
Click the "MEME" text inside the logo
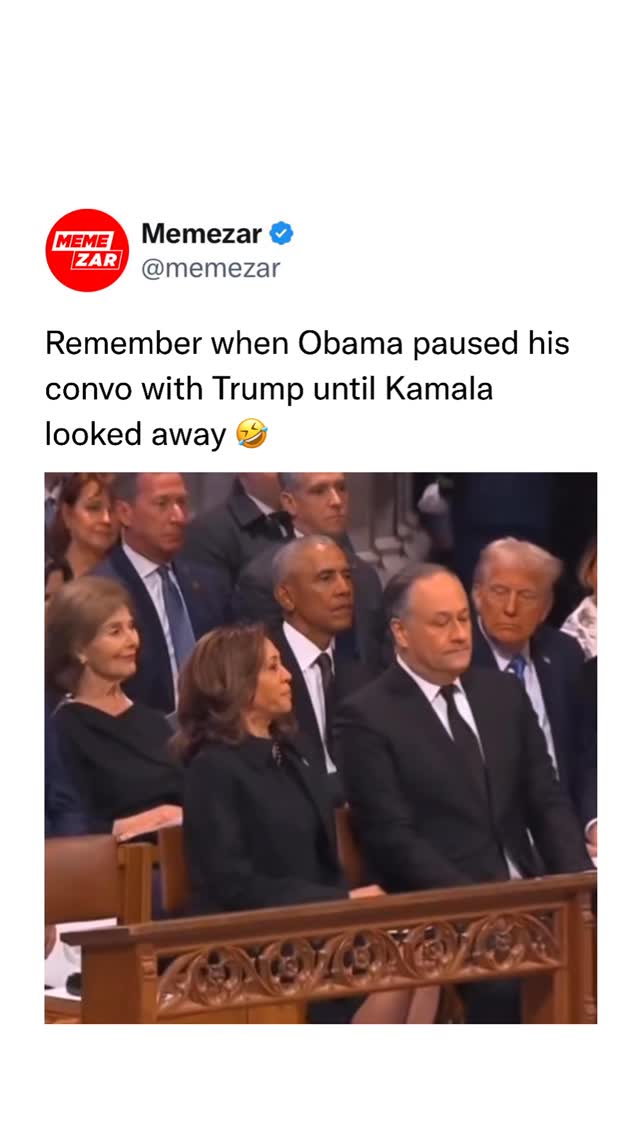click(x=83, y=241)
